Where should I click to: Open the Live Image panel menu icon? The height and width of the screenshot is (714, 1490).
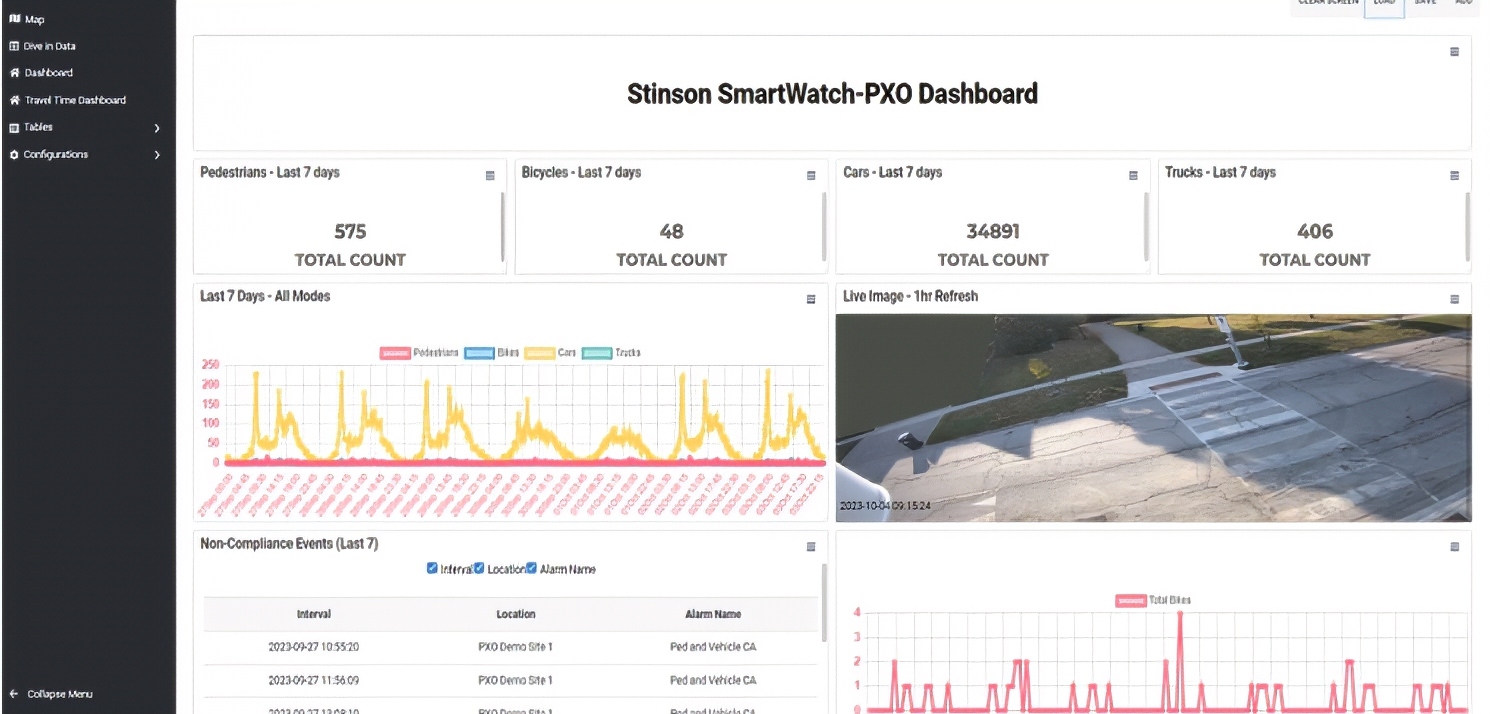tap(1454, 299)
